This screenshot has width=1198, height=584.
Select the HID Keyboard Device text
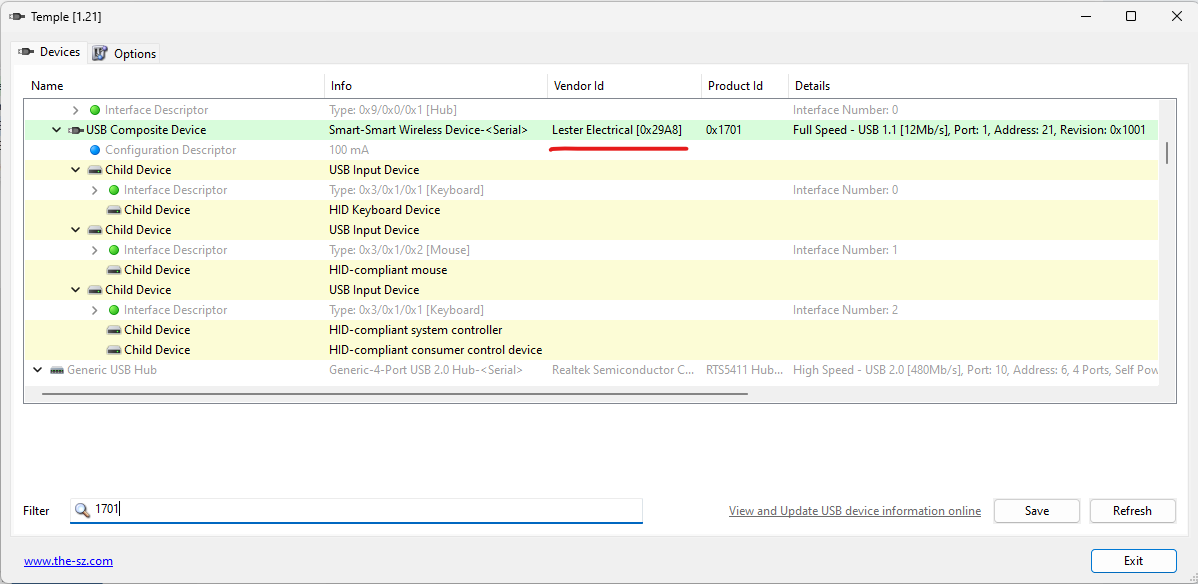pyautogui.click(x=384, y=210)
